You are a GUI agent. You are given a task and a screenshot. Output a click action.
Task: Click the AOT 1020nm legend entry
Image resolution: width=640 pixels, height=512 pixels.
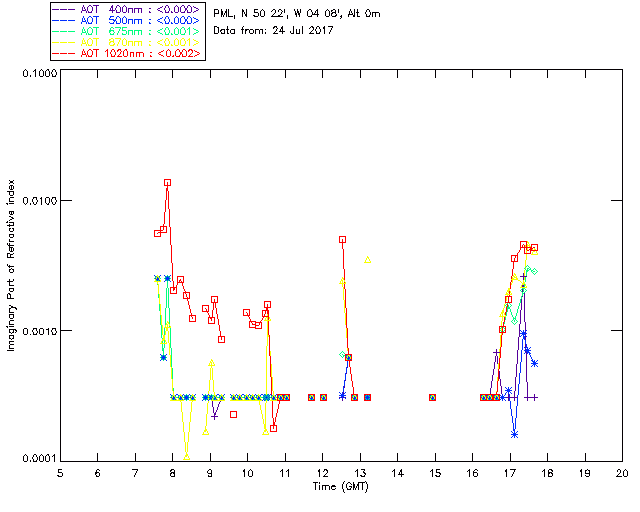pos(128,53)
